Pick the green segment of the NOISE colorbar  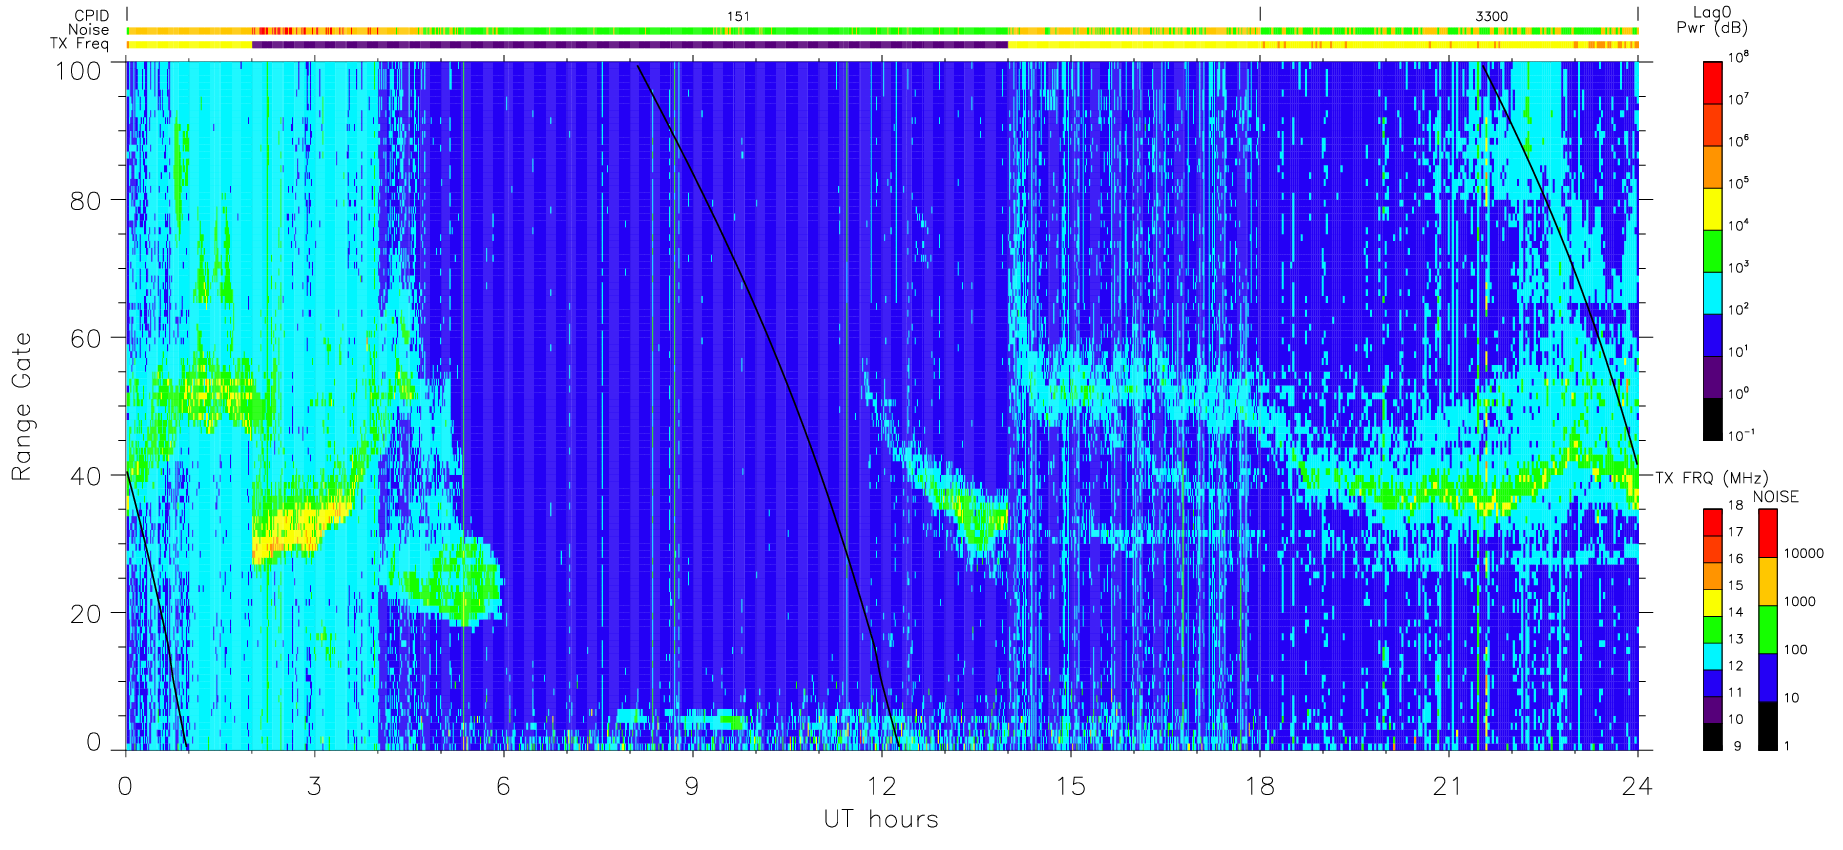1768,630
